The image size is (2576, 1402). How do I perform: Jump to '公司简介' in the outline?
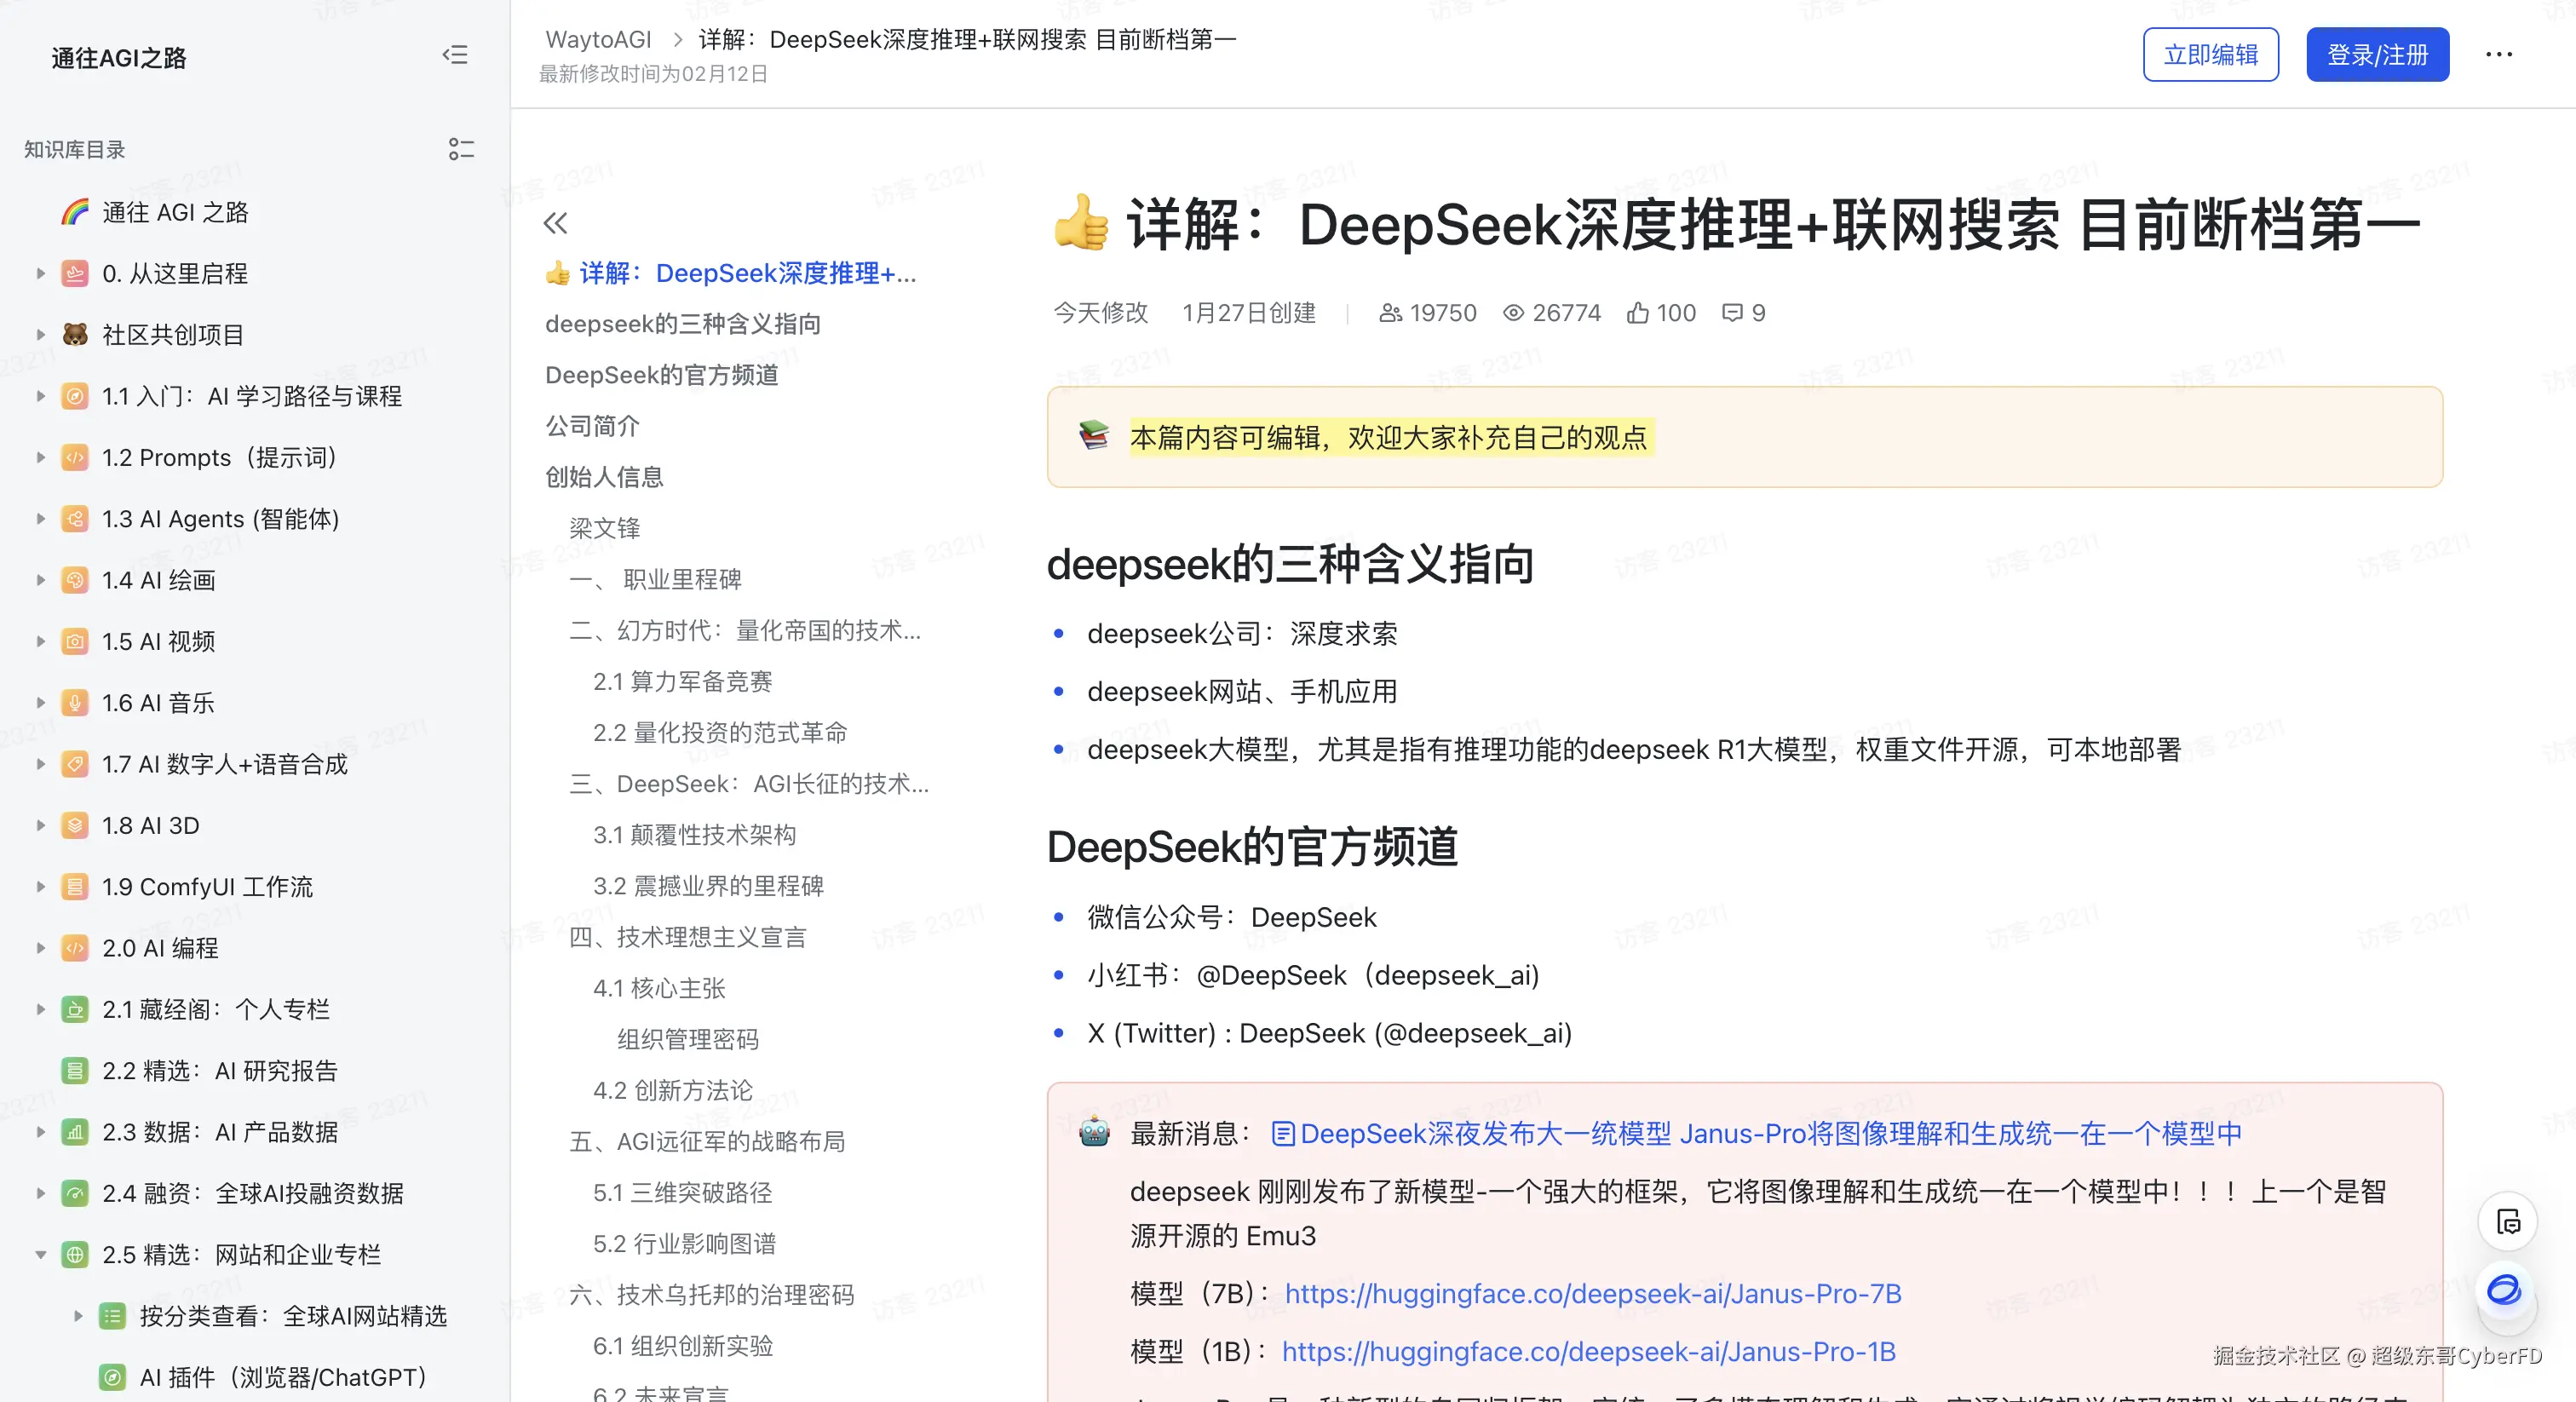(x=592, y=426)
